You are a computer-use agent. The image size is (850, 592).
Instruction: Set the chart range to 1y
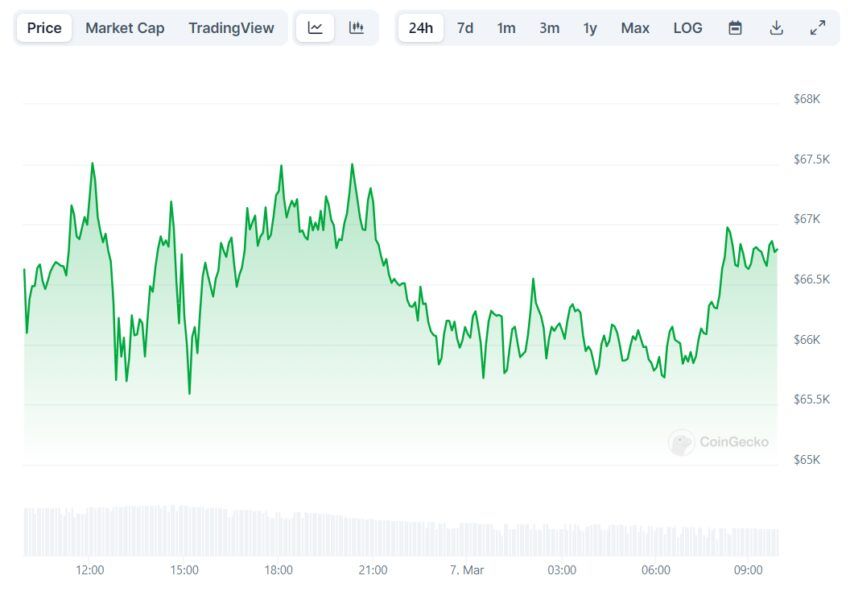590,28
